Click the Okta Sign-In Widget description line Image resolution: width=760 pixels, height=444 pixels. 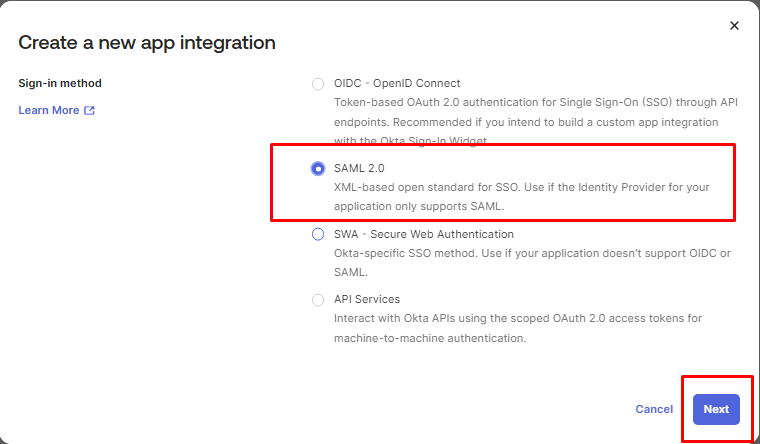click(x=410, y=141)
